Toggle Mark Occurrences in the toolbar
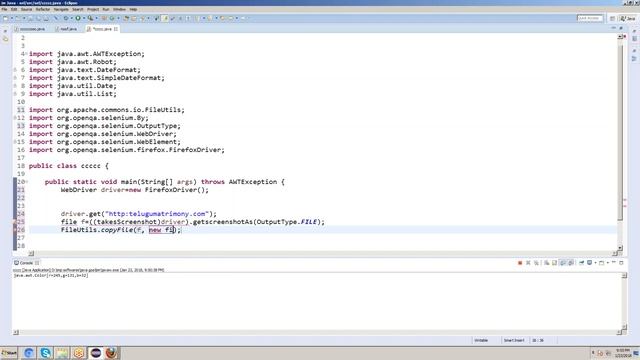The height and width of the screenshot is (360, 640). click(165, 18)
